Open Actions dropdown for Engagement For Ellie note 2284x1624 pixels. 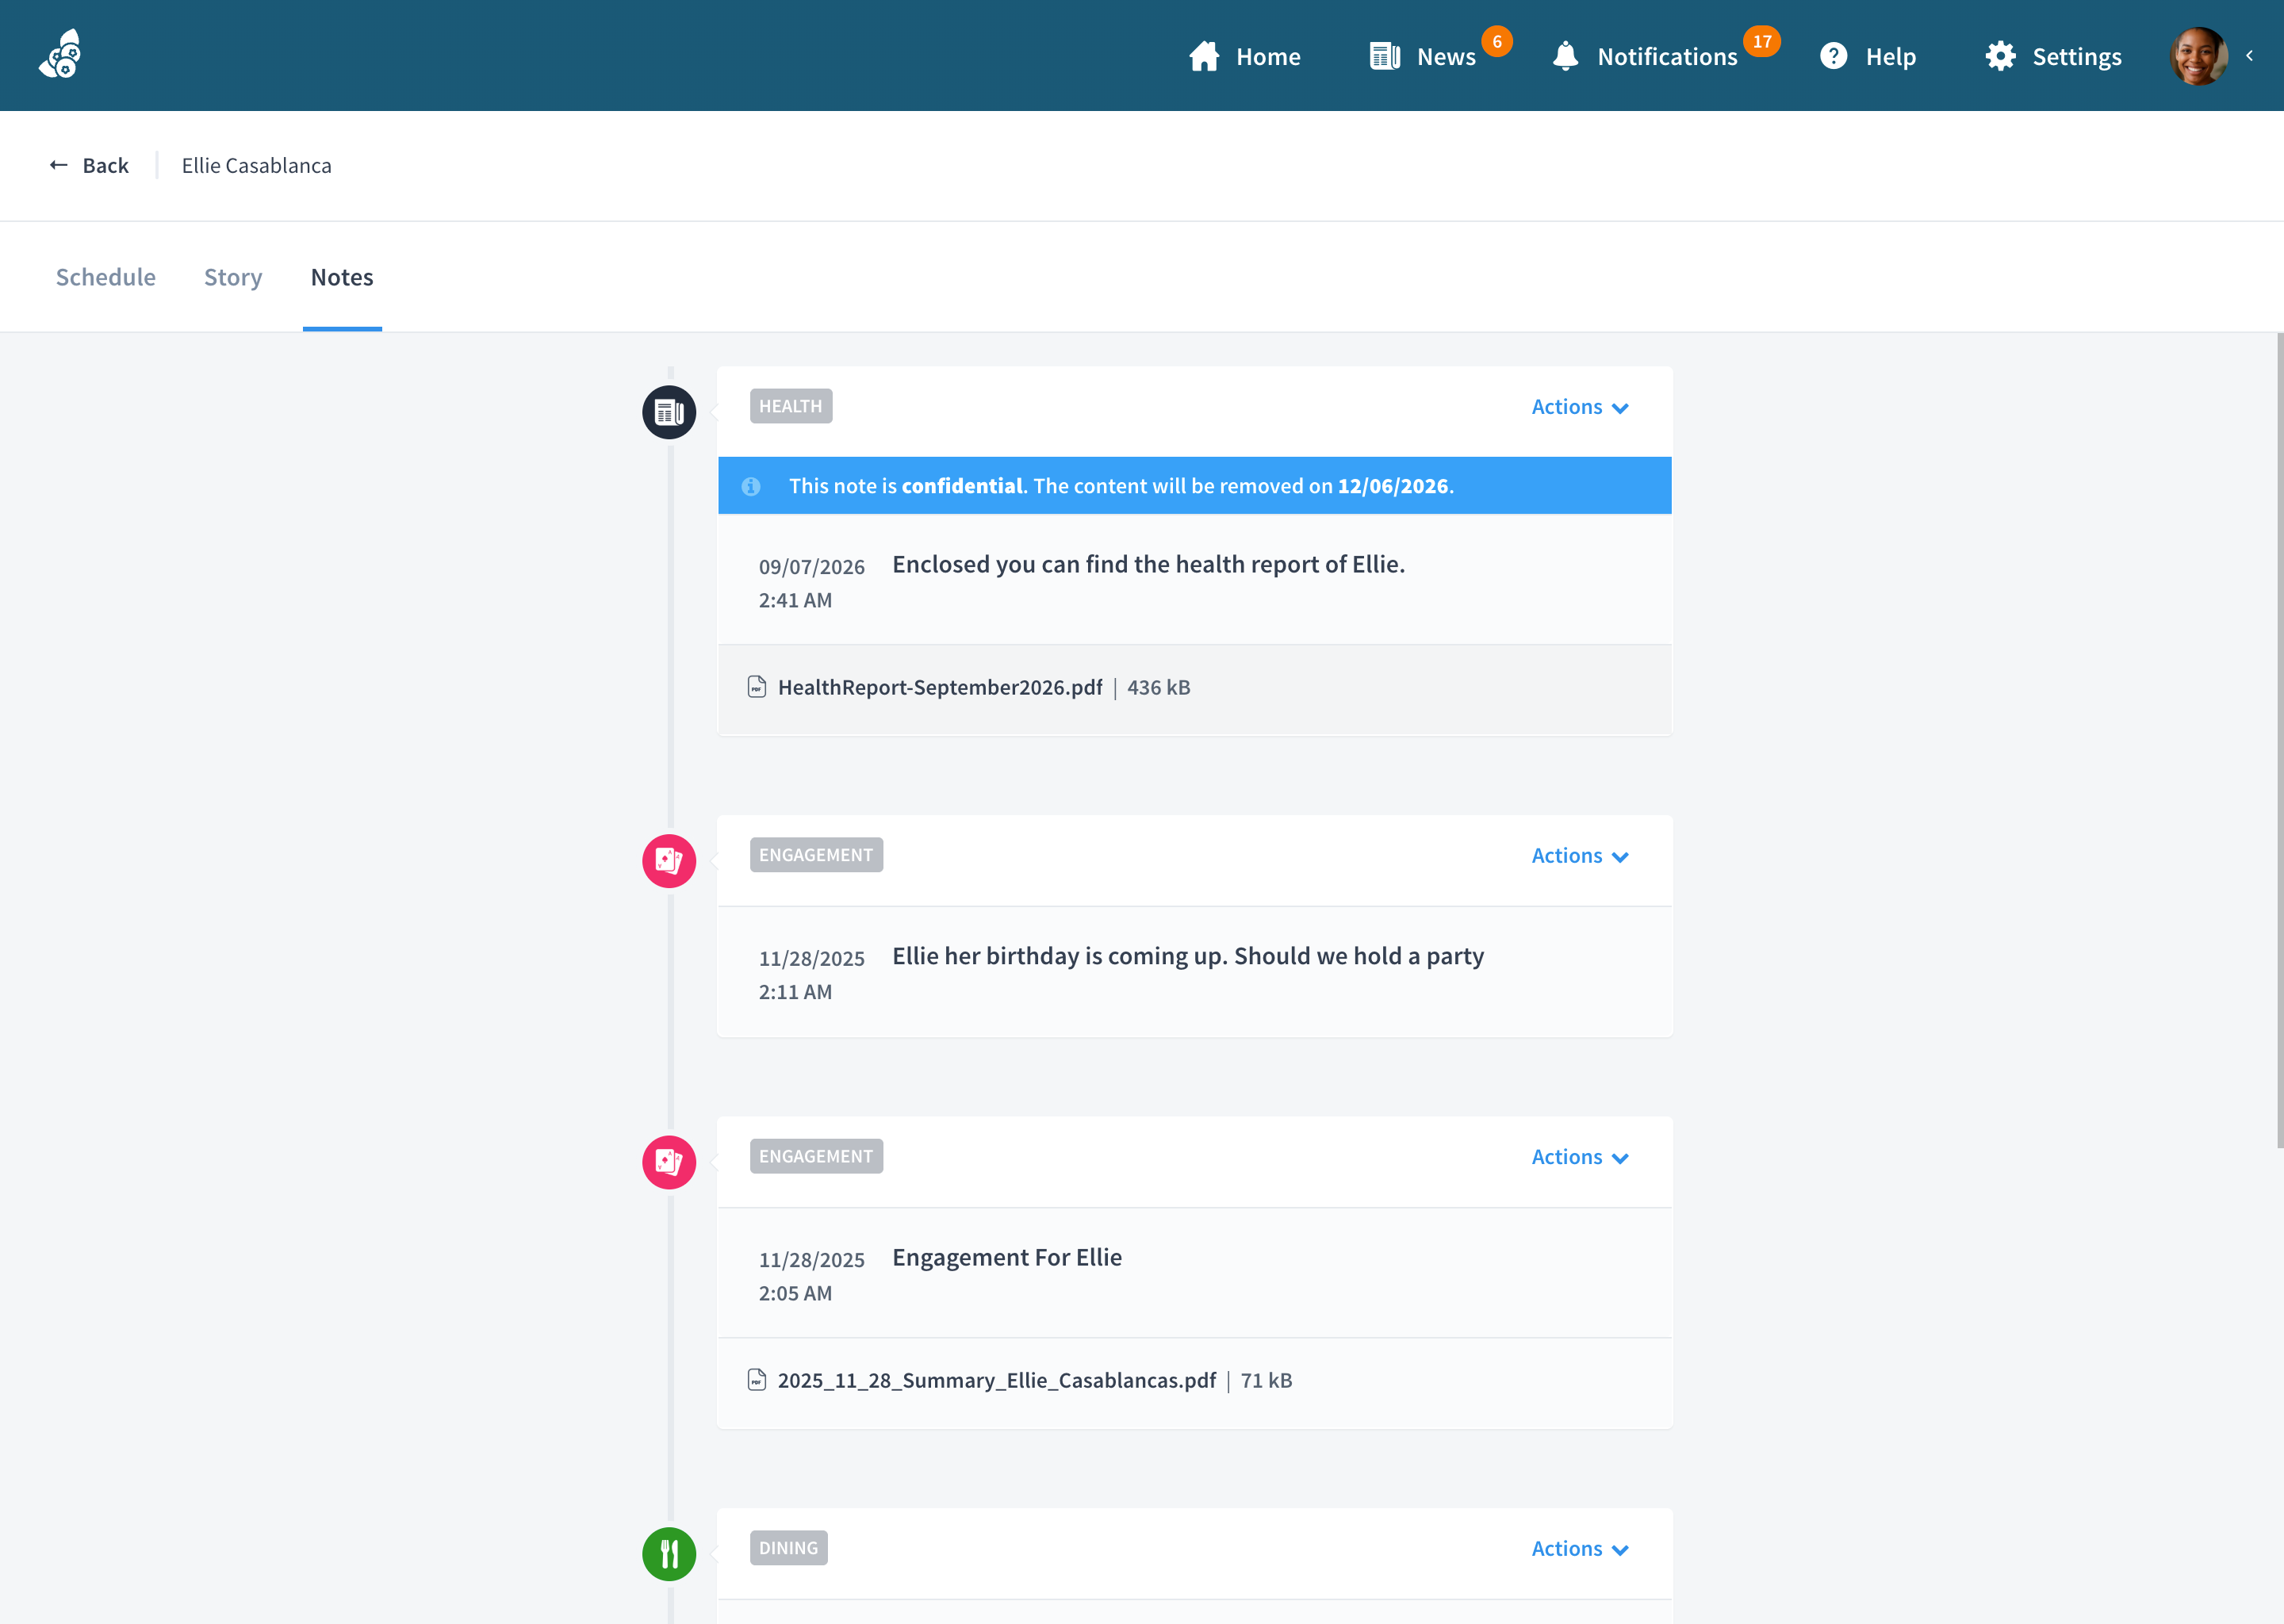pos(1580,1157)
